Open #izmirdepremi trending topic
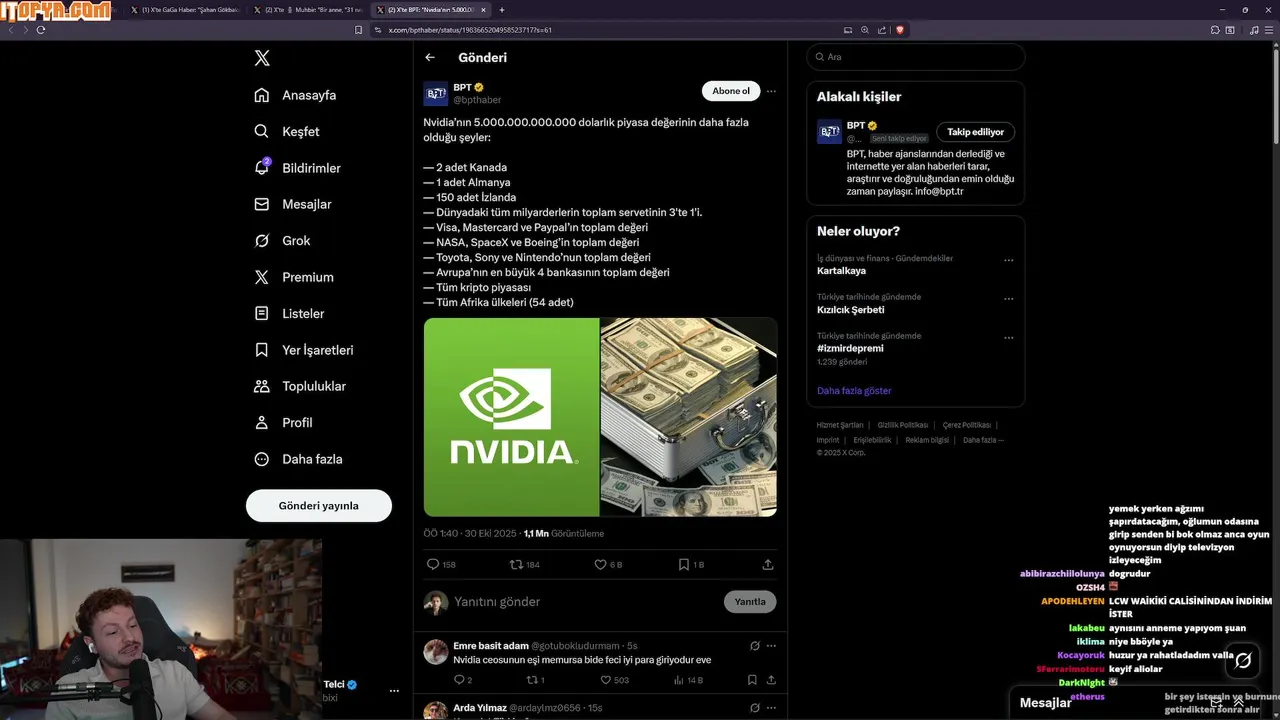The image size is (1280, 720). coord(850,348)
